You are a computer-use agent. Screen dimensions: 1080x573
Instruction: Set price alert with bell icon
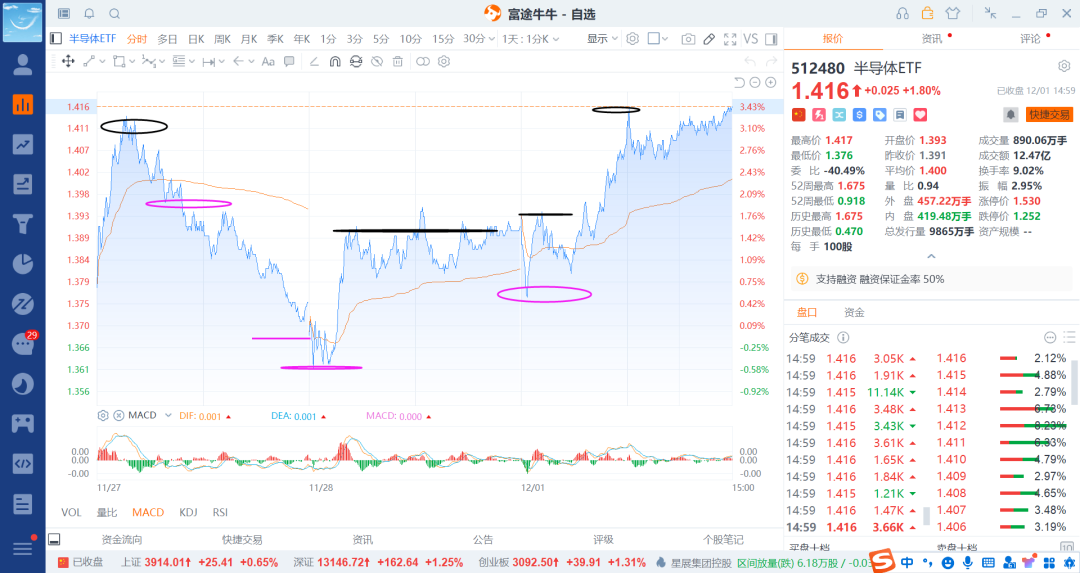[x=1010, y=115]
